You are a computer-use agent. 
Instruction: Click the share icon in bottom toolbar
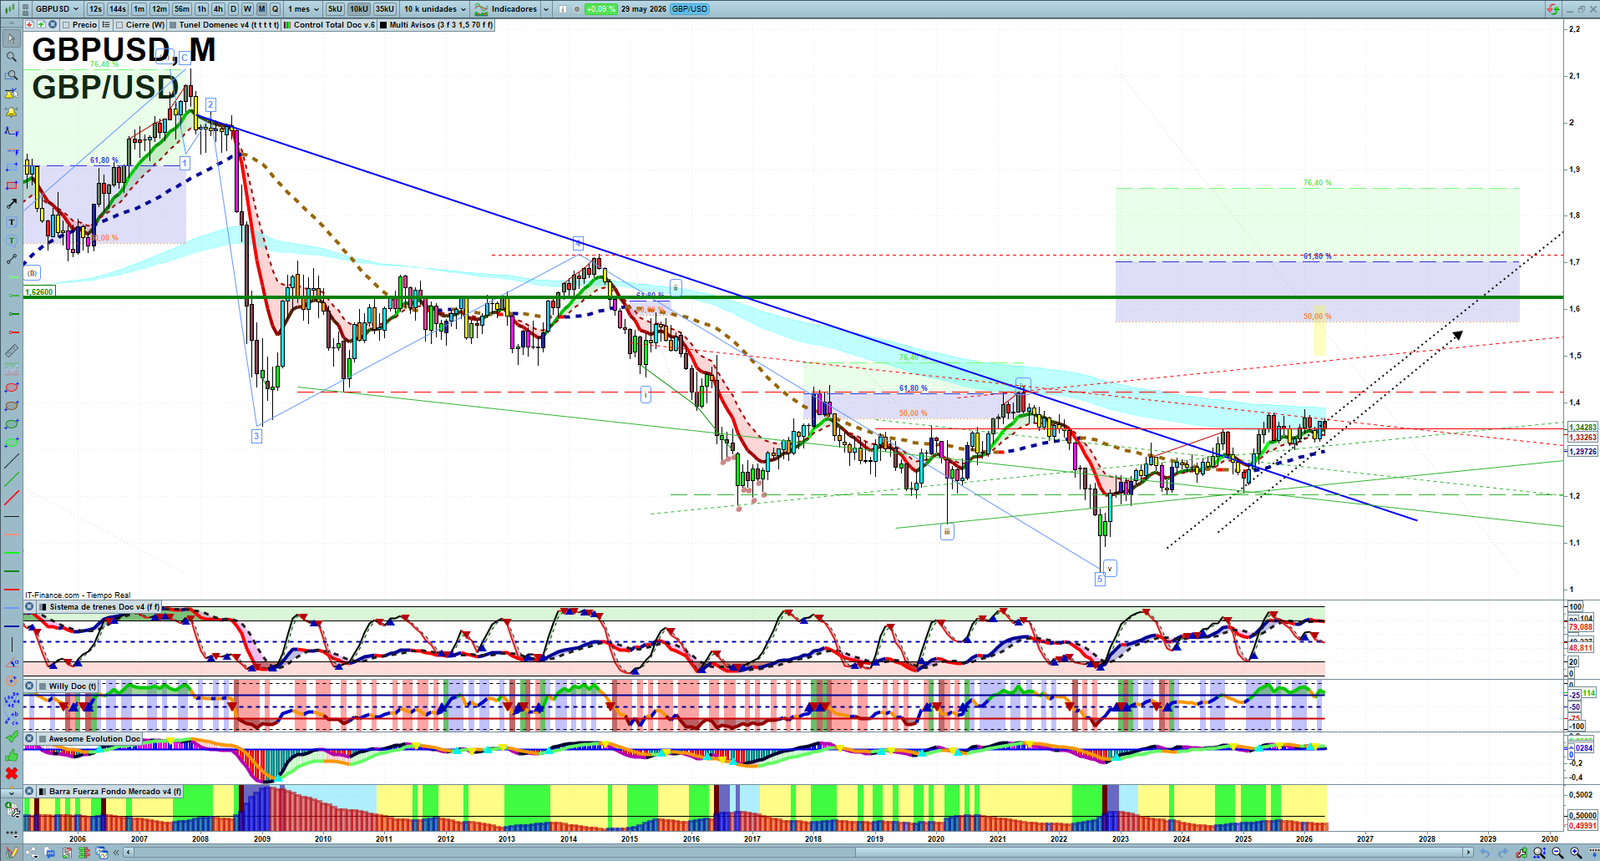32,853
